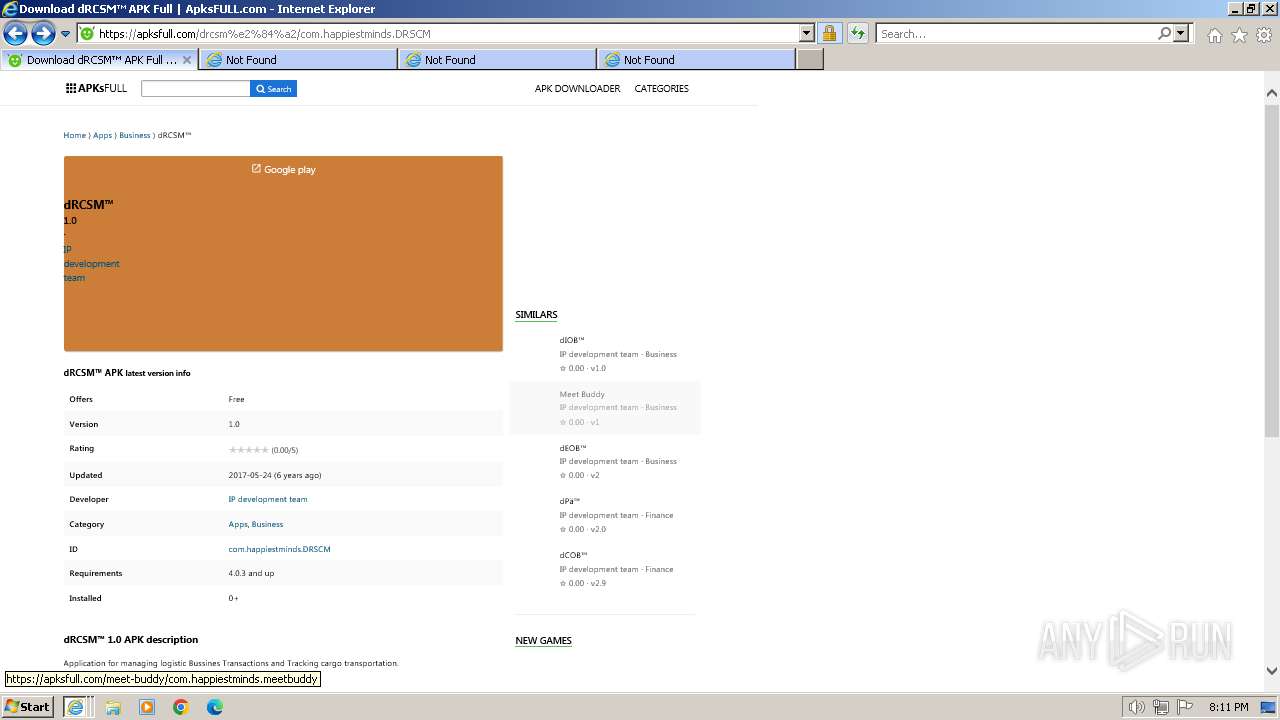Open a new blank tab
Screen dimensions: 1280x720
(x=810, y=60)
